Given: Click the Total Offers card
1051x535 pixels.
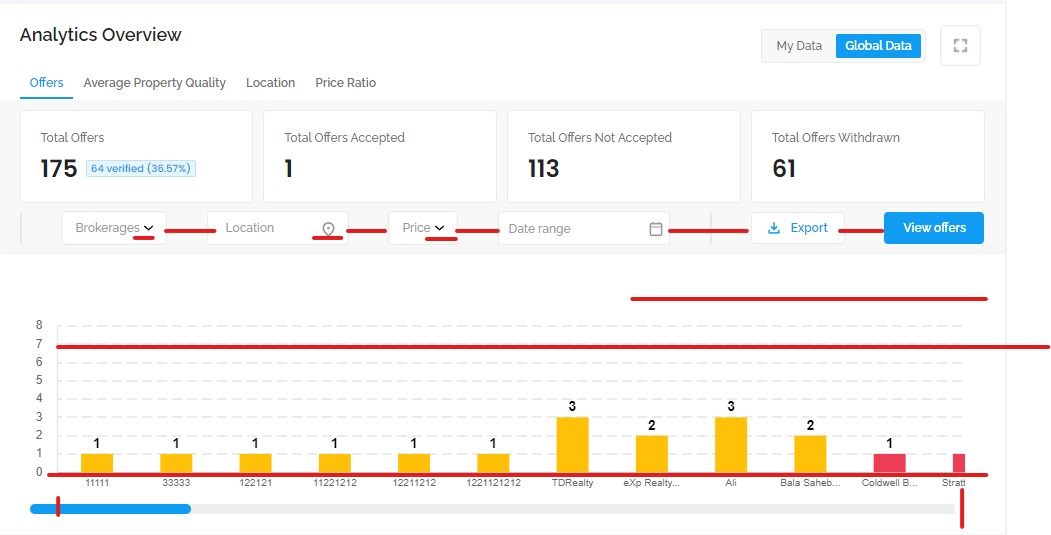Looking at the screenshot, I should pyautogui.click(x=136, y=156).
